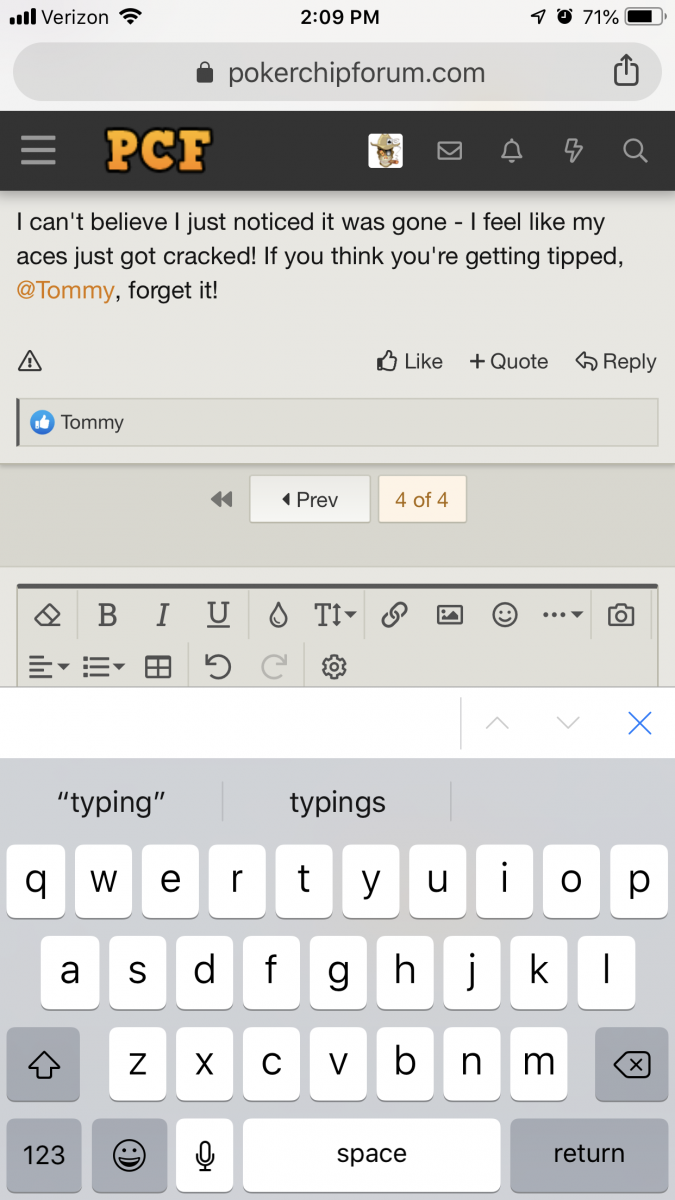Open the smilies emoji picker
This screenshot has width=675, height=1200.
(x=505, y=615)
